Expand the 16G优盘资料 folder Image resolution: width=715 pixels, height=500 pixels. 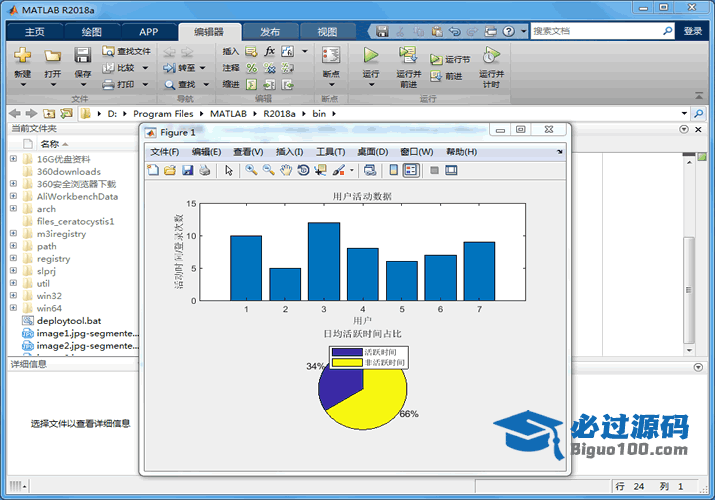point(14,159)
